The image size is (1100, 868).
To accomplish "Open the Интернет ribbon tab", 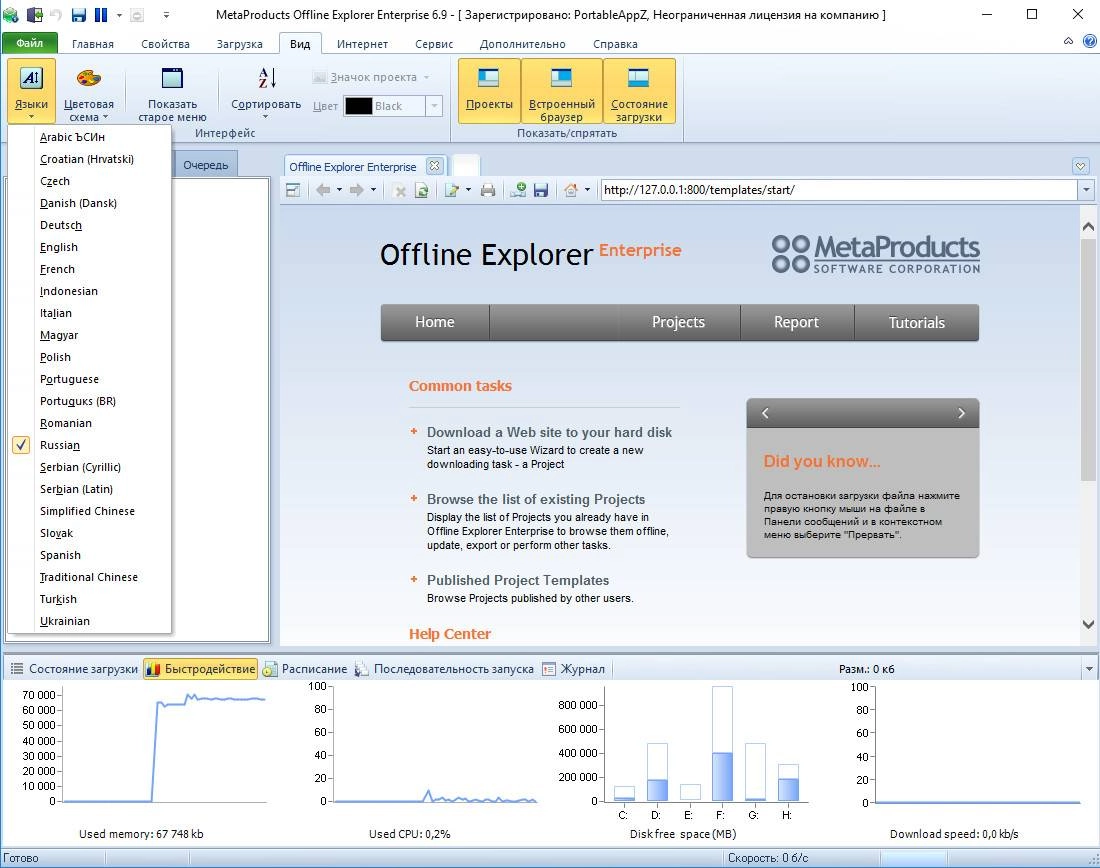I will tap(362, 44).
